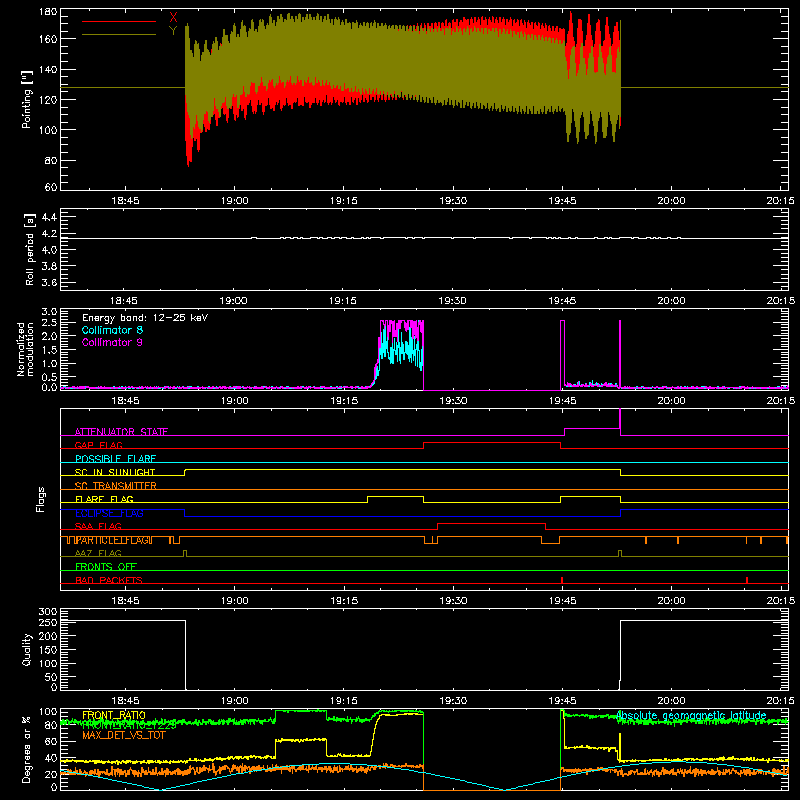Click 20:00 under the Flags plot
The image size is (800, 800).
pos(671,601)
